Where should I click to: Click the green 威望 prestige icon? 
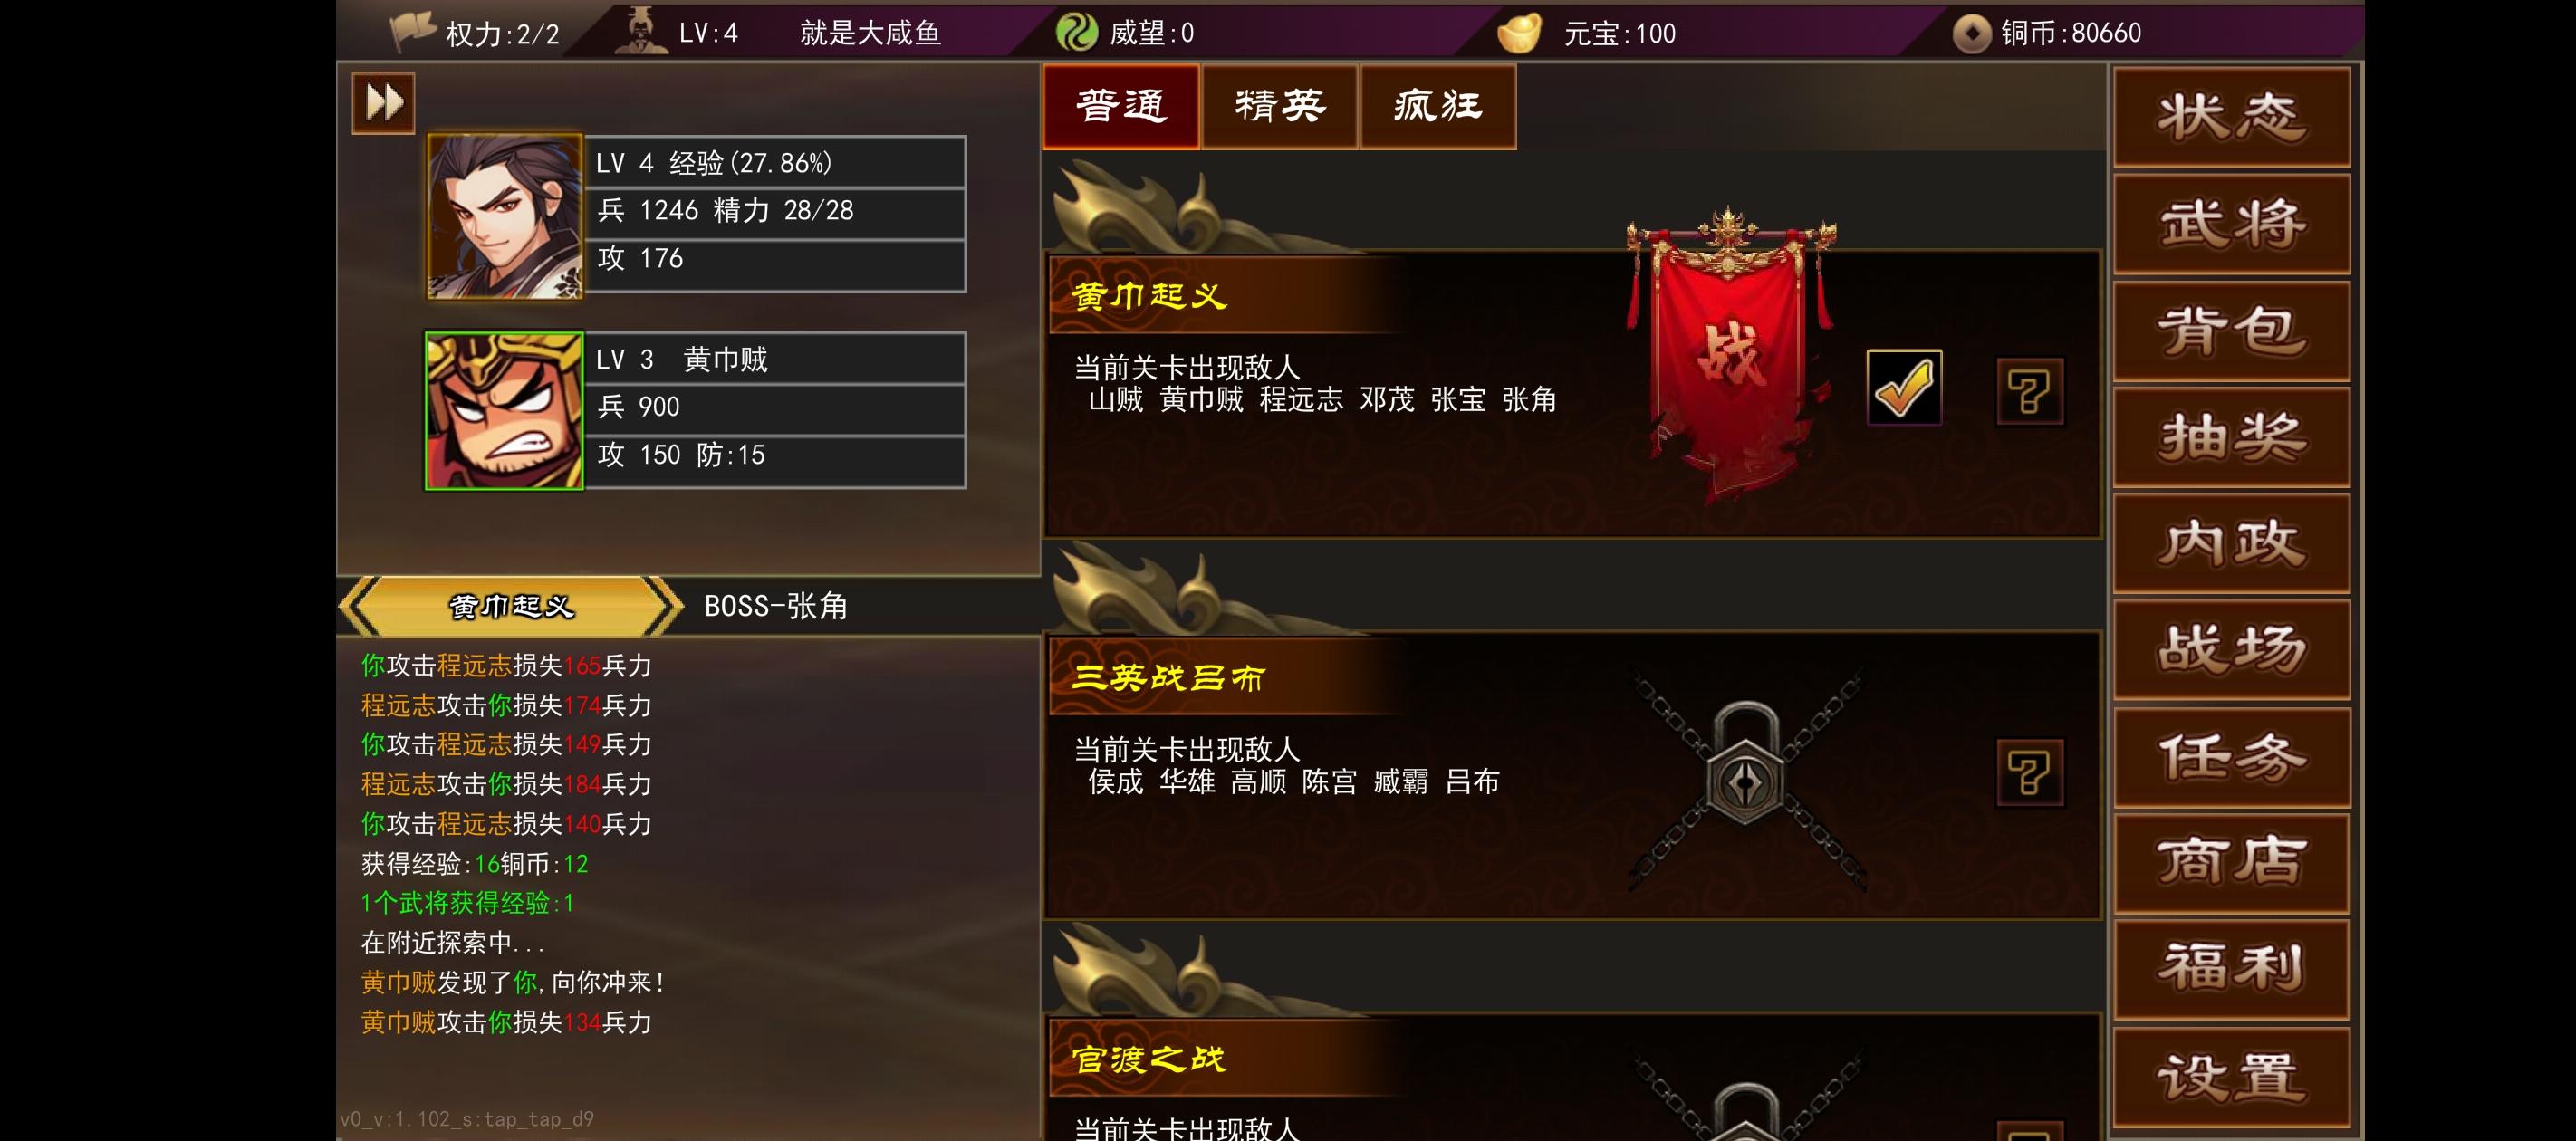click(1076, 32)
